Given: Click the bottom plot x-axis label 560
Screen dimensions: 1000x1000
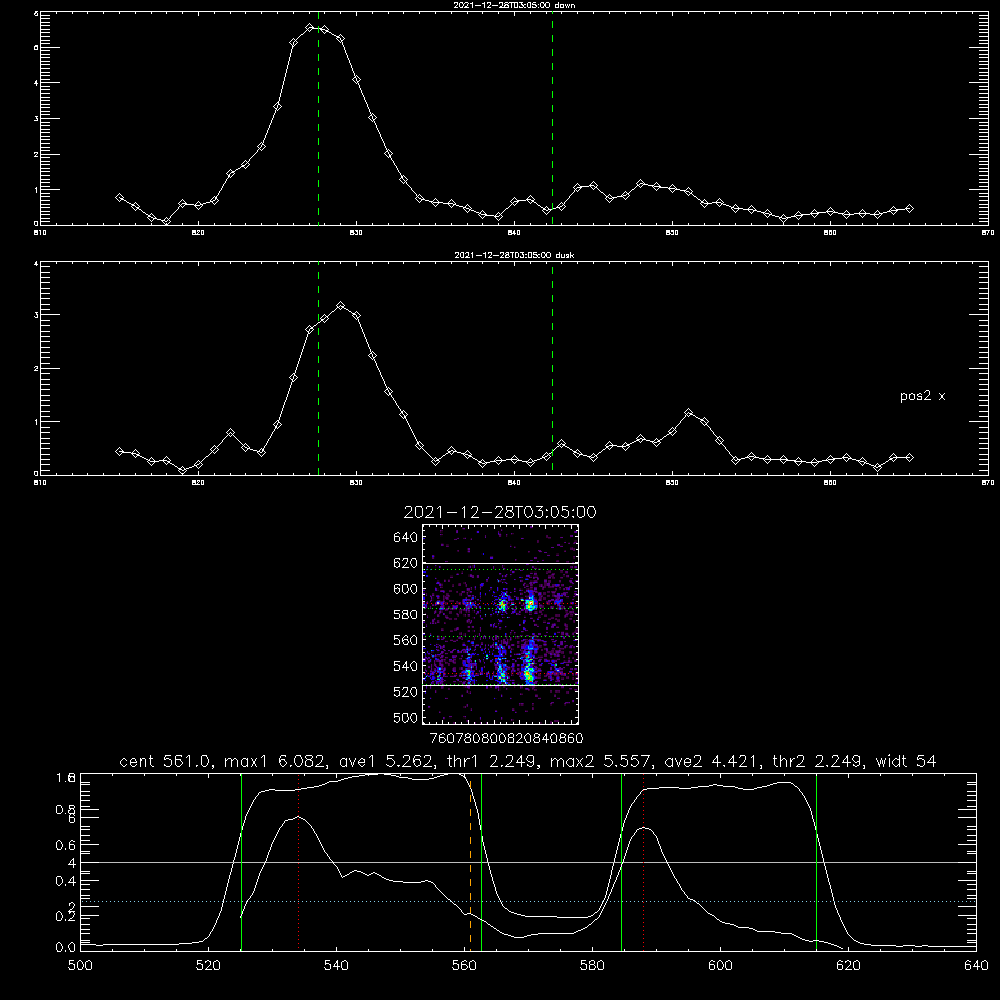Looking at the screenshot, I should (464, 966).
